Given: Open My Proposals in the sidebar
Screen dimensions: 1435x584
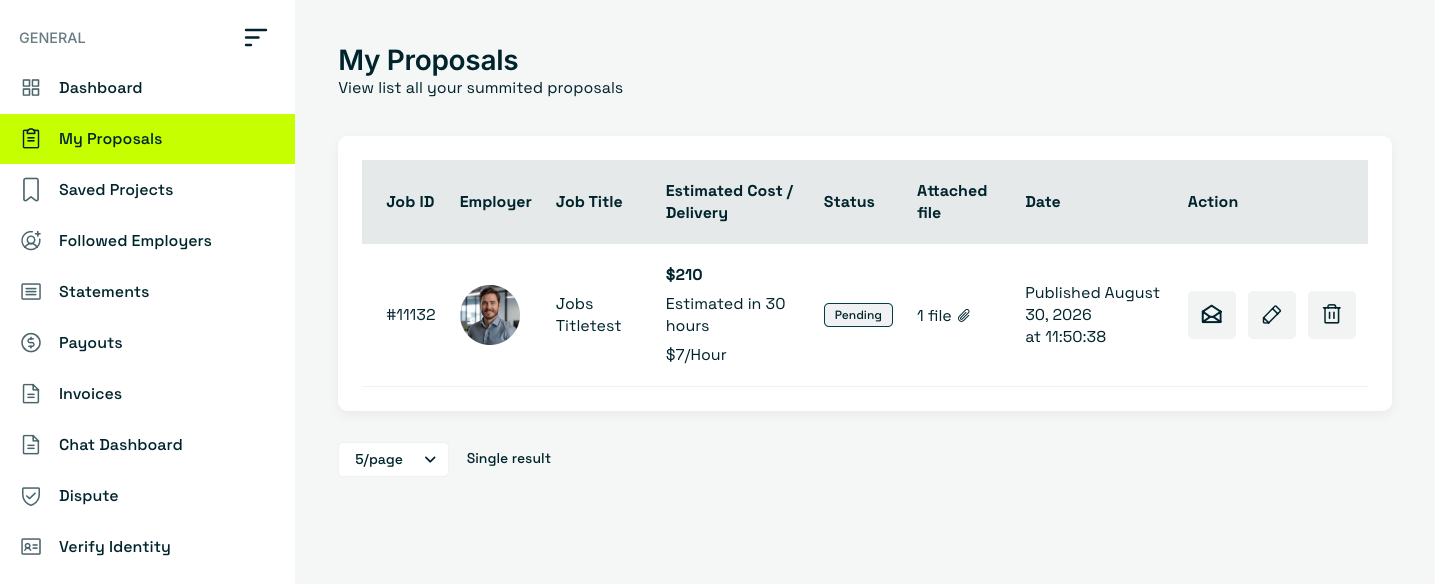Looking at the screenshot, I should (x=147, y=139).
